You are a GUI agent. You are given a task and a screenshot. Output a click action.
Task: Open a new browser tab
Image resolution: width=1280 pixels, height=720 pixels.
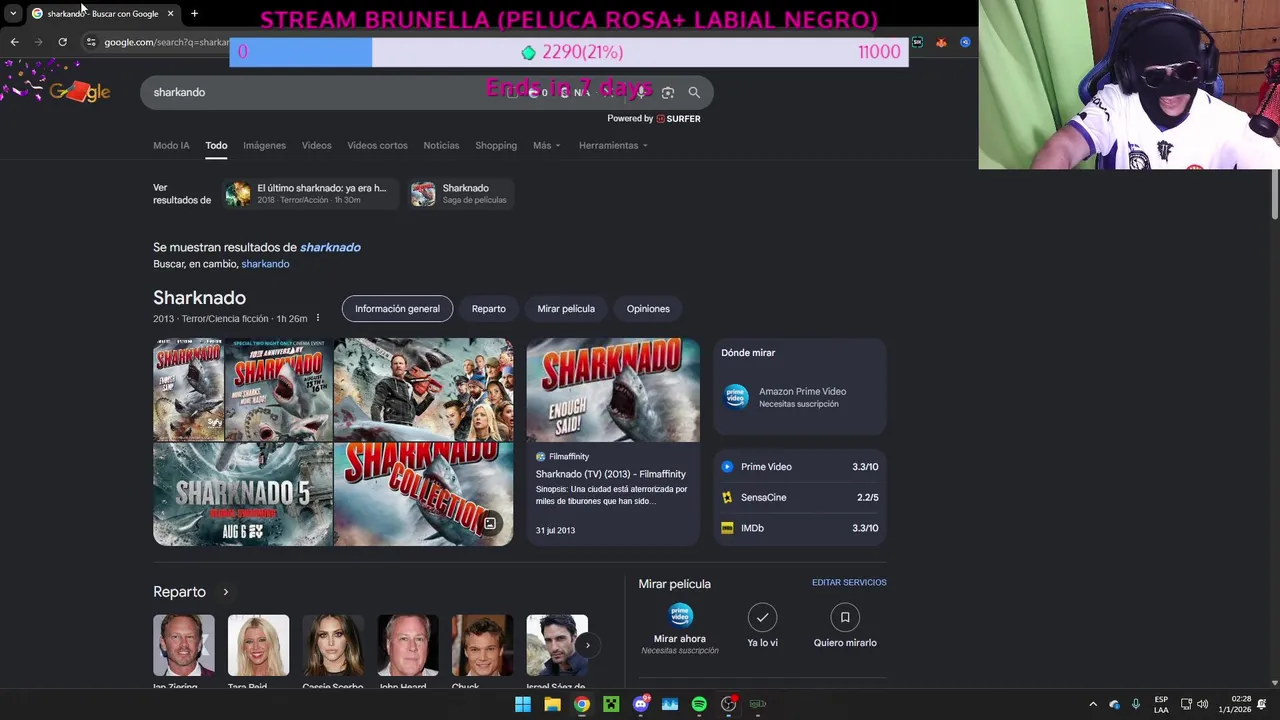194,13
